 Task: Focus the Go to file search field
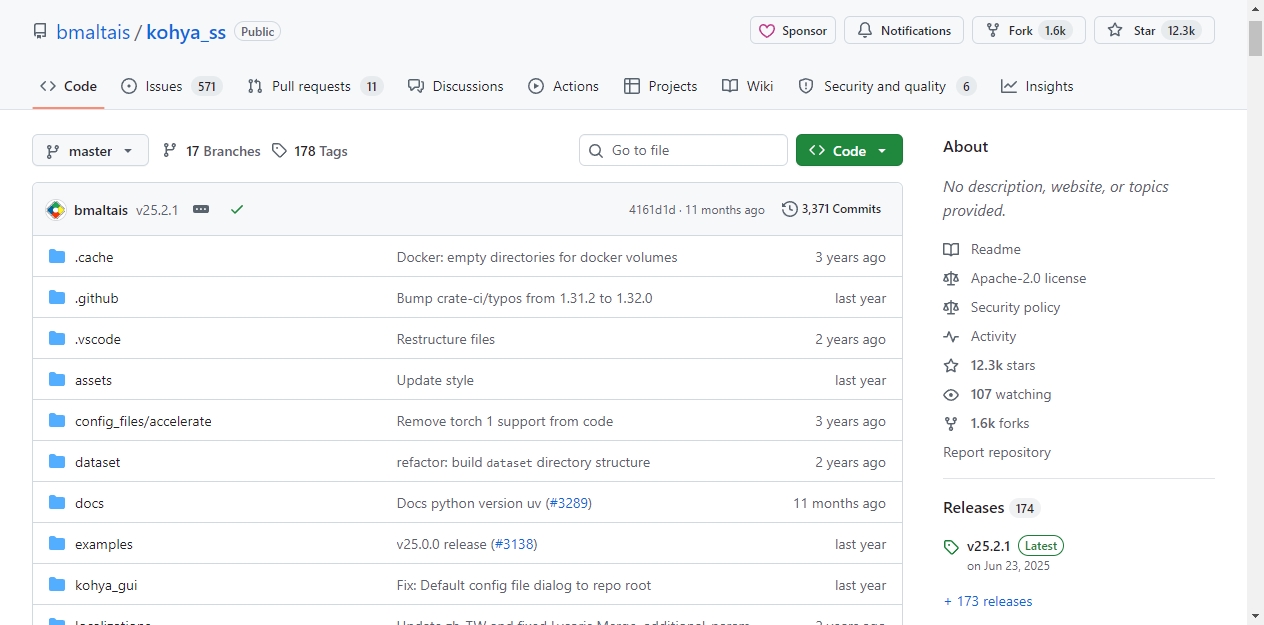683,150
